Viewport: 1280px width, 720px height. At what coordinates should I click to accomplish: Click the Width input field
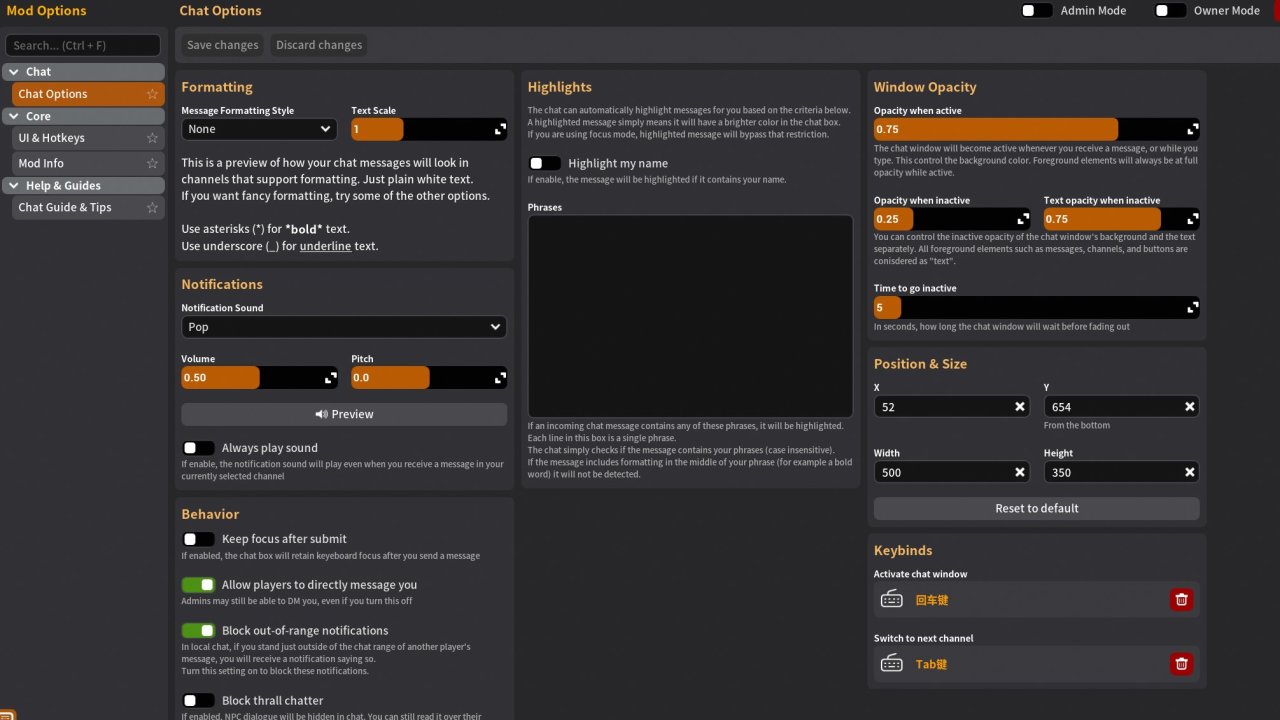tap(952, 472)
